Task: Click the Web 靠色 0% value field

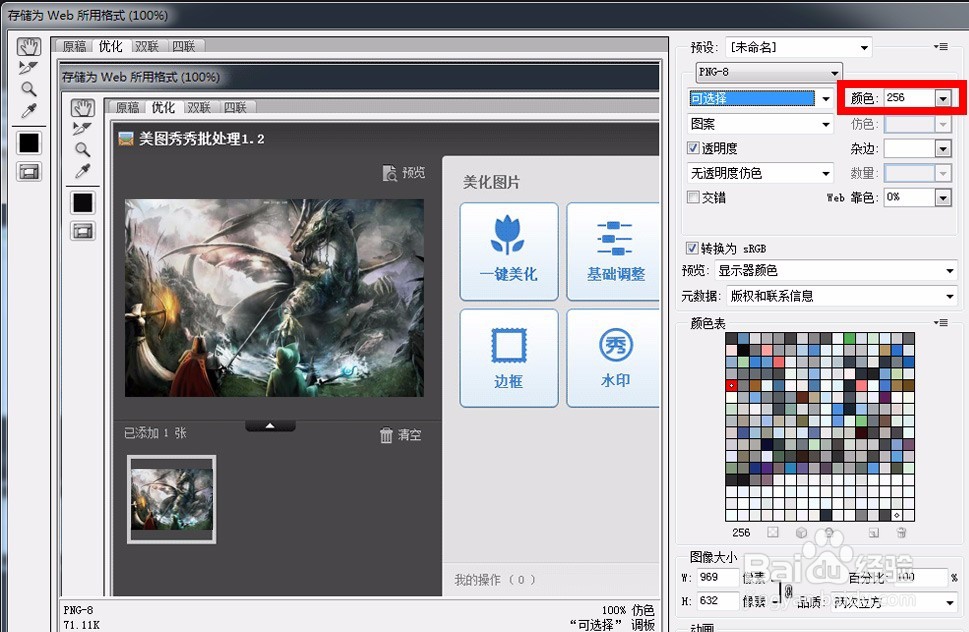Action: [909, 198]
